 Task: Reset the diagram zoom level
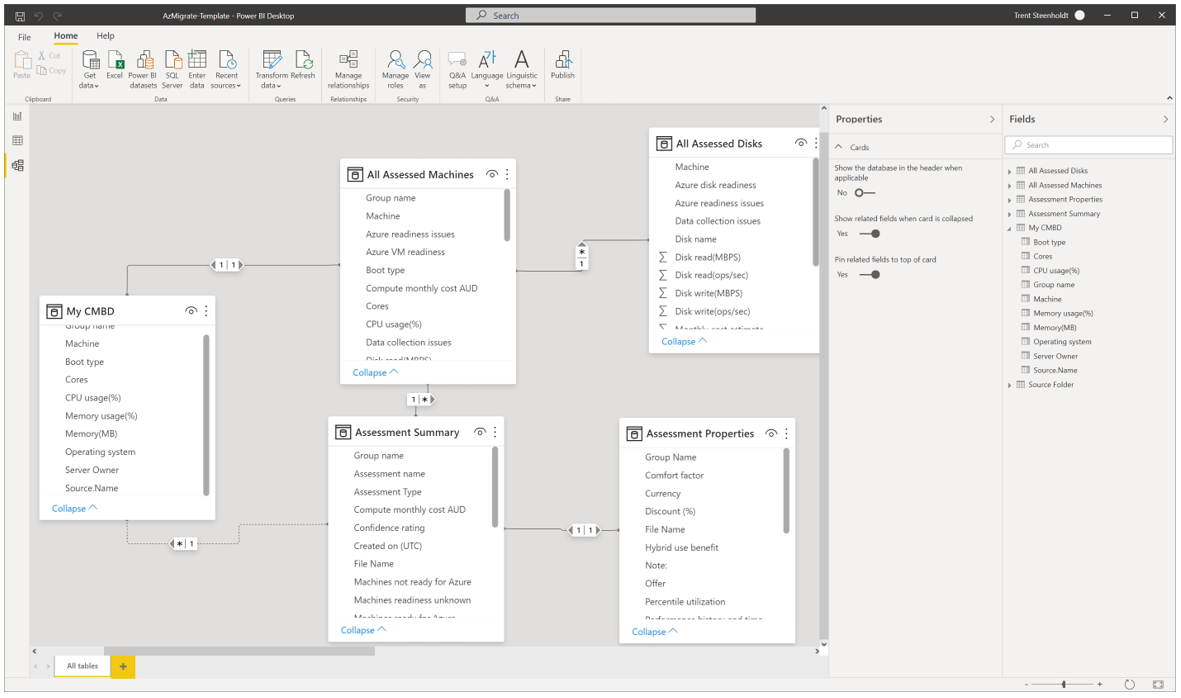coord(1129,684)
